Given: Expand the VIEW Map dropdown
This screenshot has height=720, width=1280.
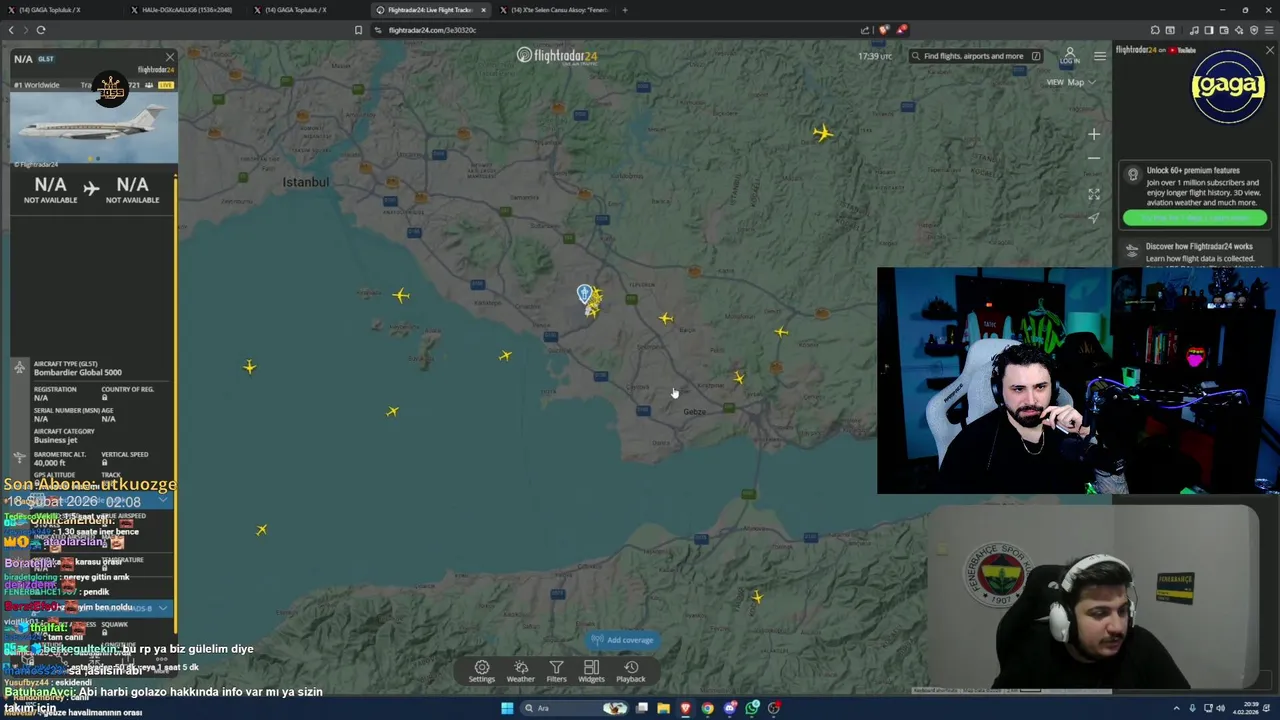Looking at the screenshot, I should click(1071, 82).
